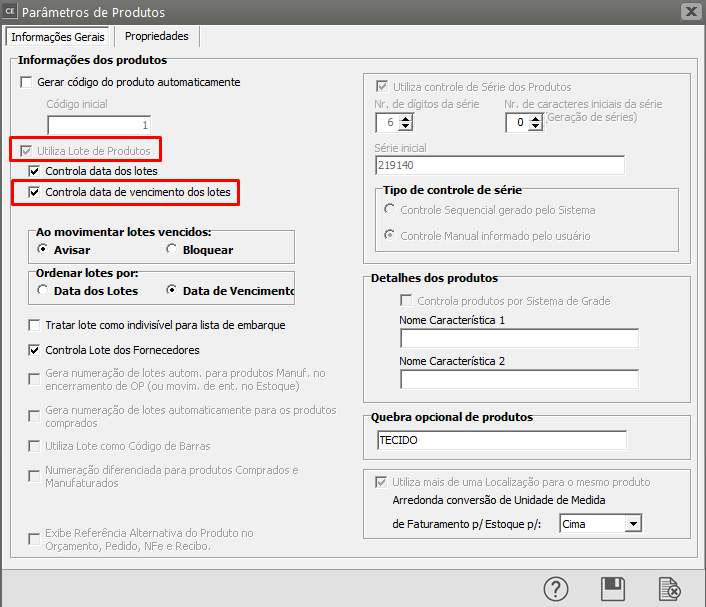Choose Data dos Lotes ordering option
The width and height of the screenshot is (706, 607).
pyautogui.click(x=43, y=290)
